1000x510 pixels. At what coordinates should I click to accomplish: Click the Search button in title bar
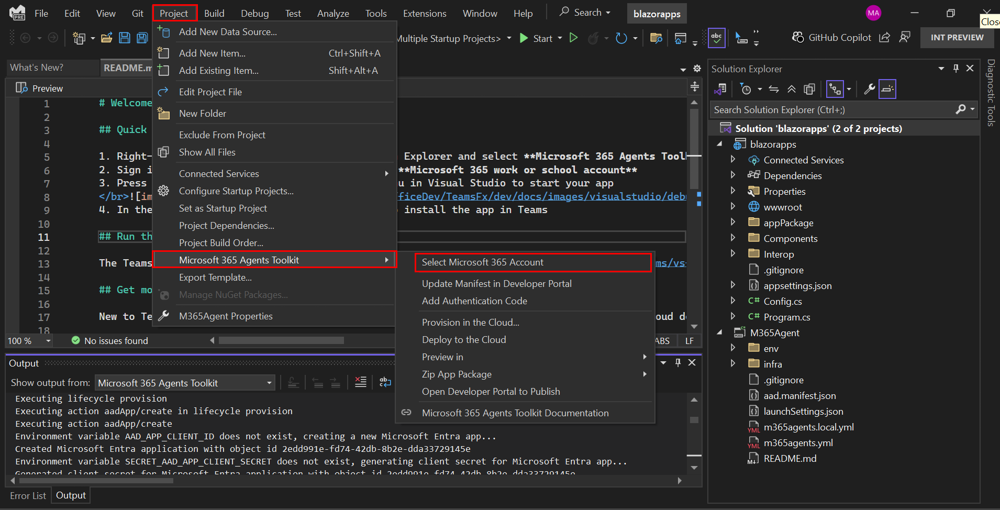(585, 13)
